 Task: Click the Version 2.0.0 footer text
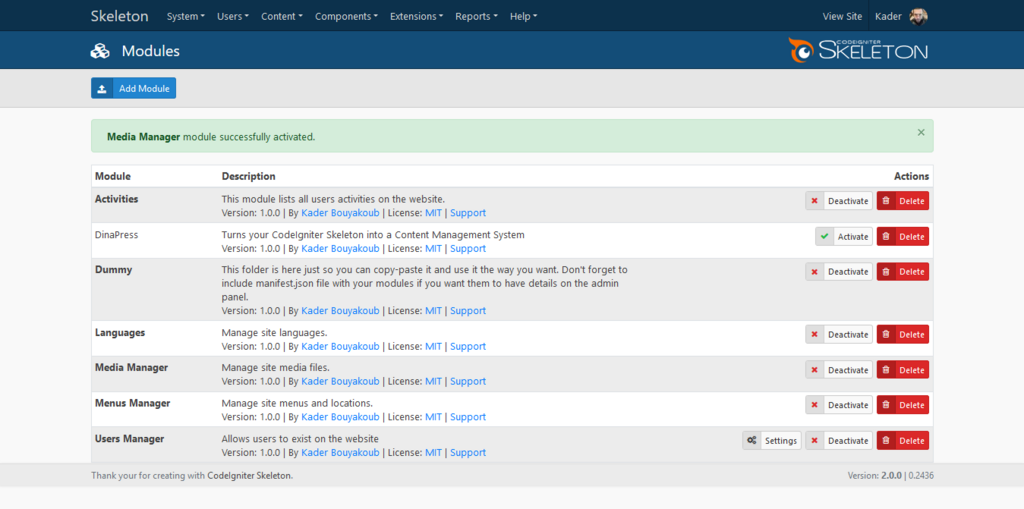point(874,476)
